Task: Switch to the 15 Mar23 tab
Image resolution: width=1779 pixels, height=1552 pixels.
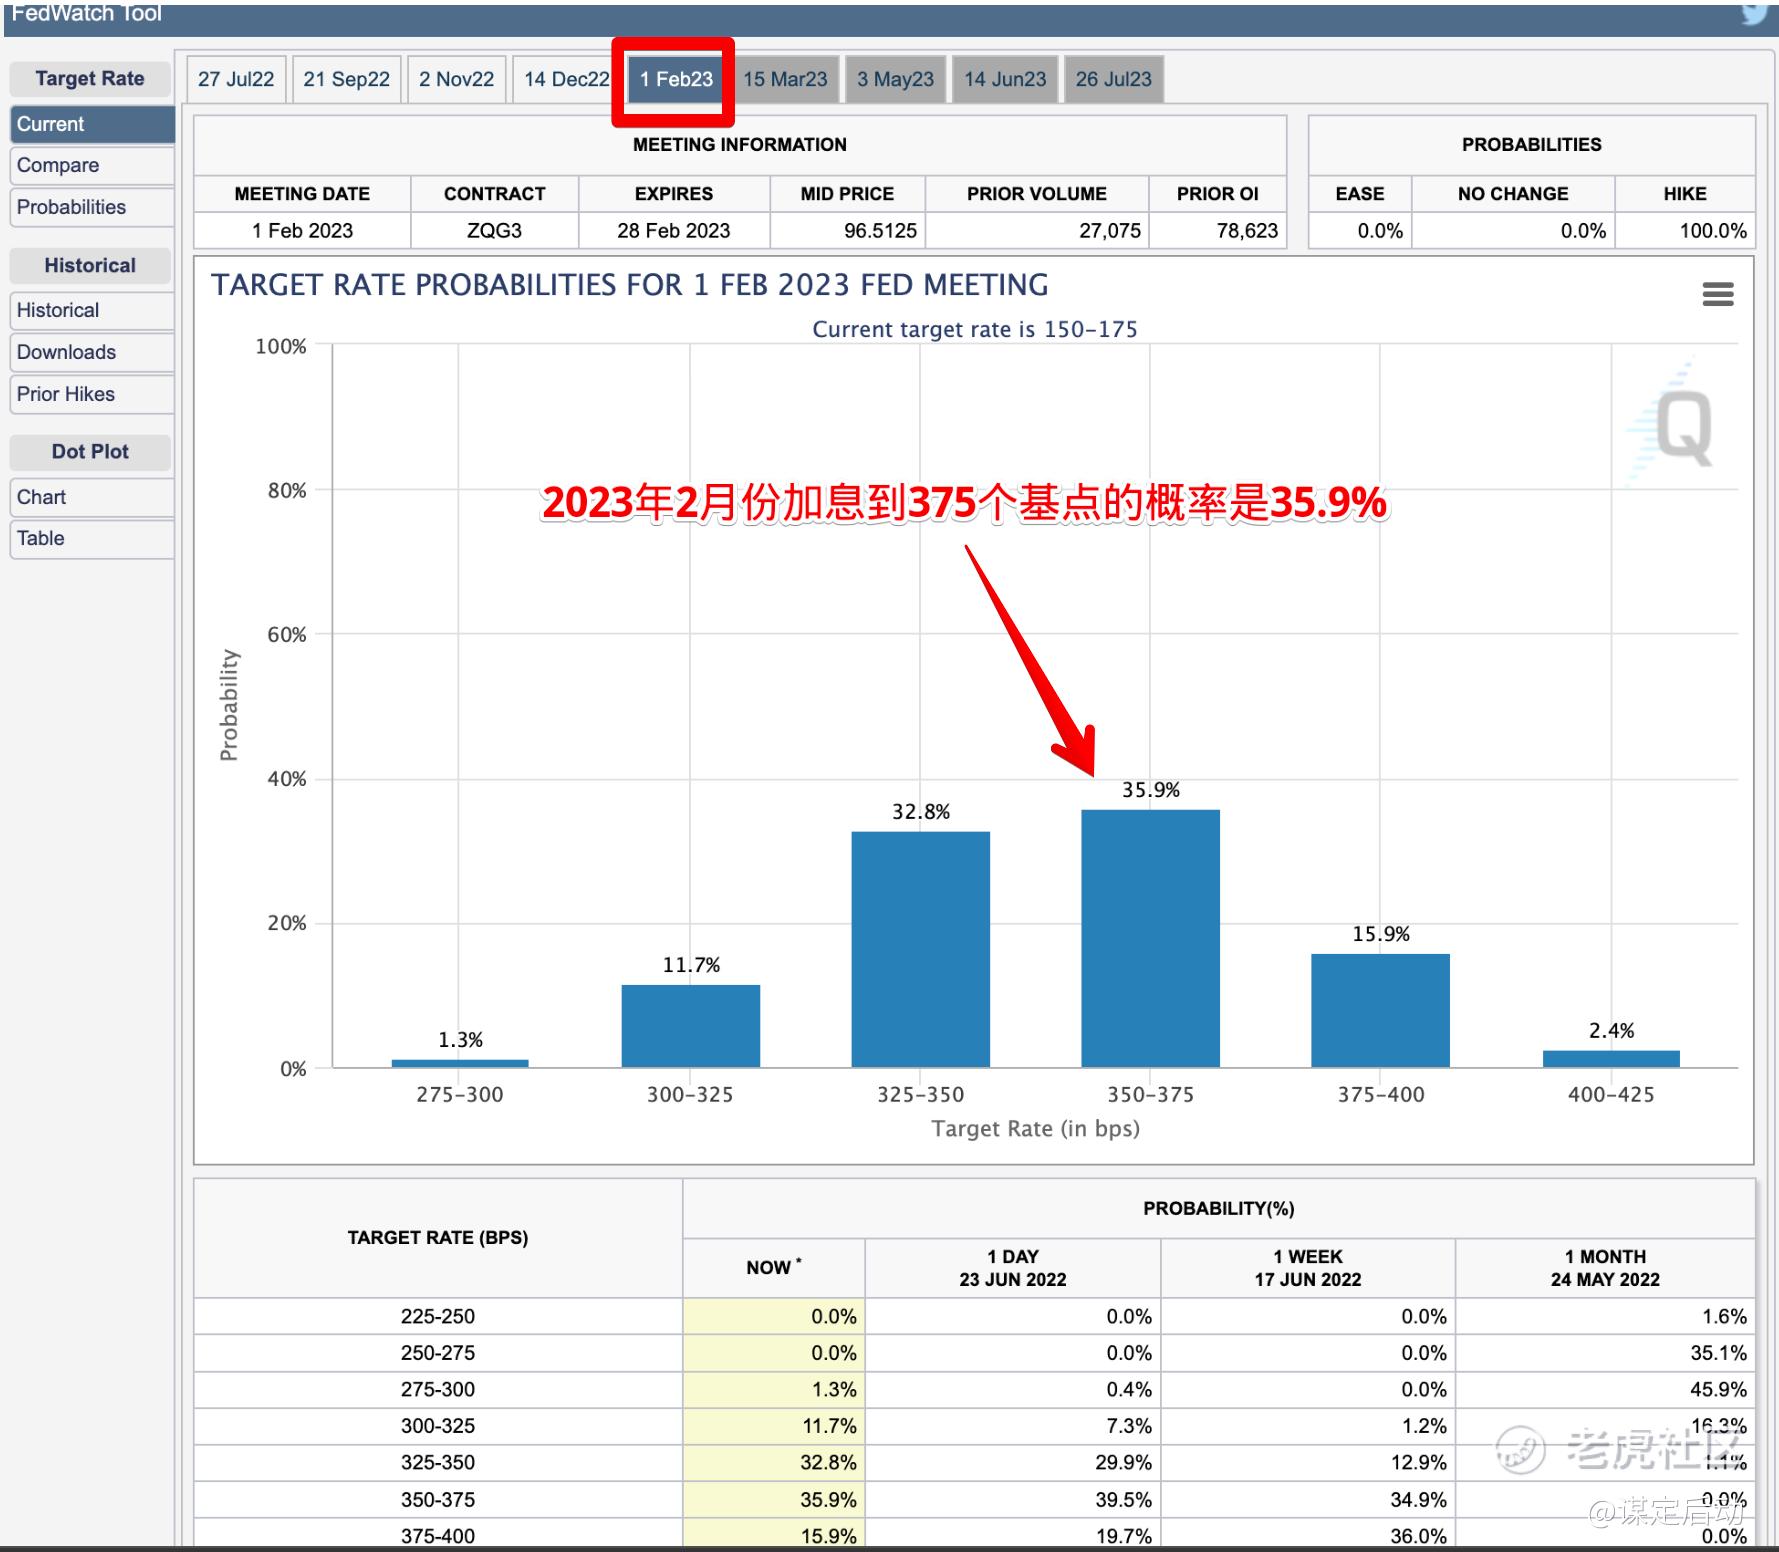Action: pos(785,79)
